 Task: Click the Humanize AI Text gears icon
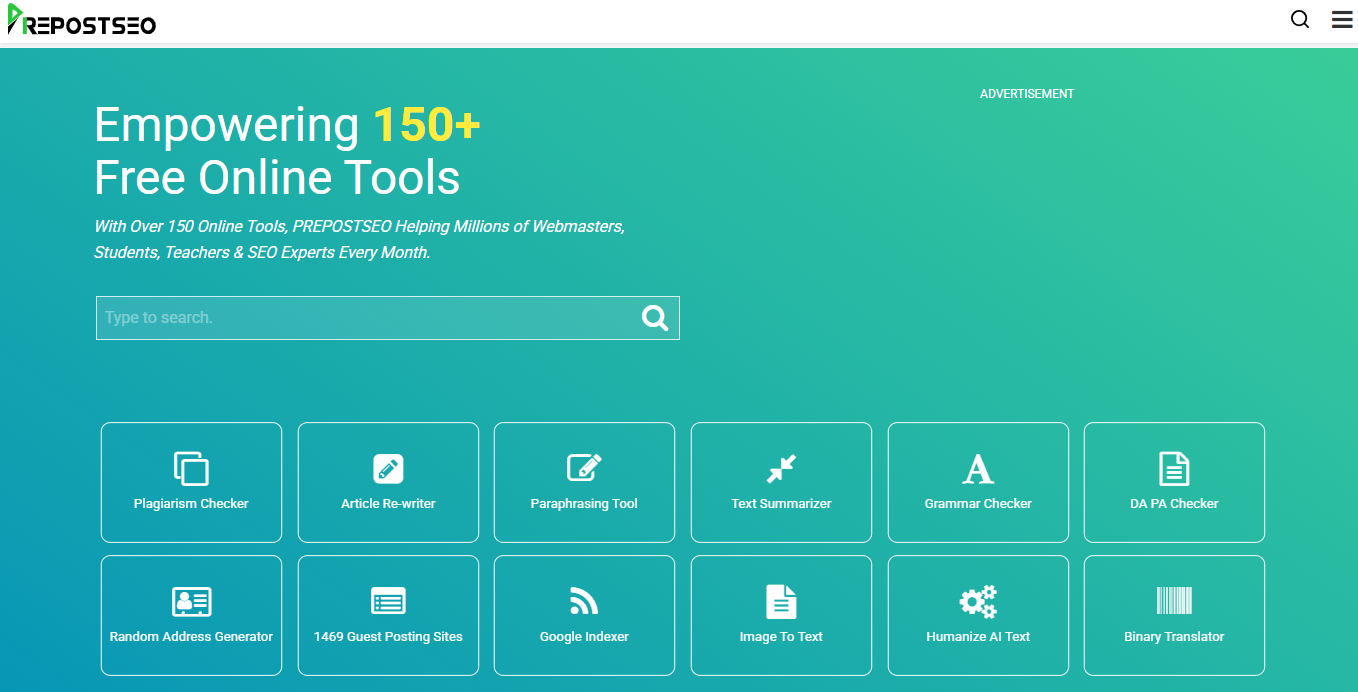point(978,601)
